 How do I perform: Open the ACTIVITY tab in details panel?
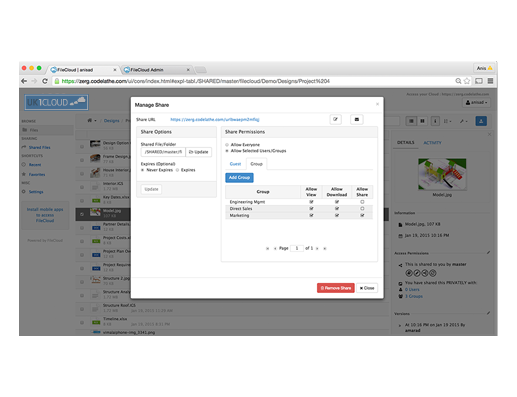click(x=432, y=143)
